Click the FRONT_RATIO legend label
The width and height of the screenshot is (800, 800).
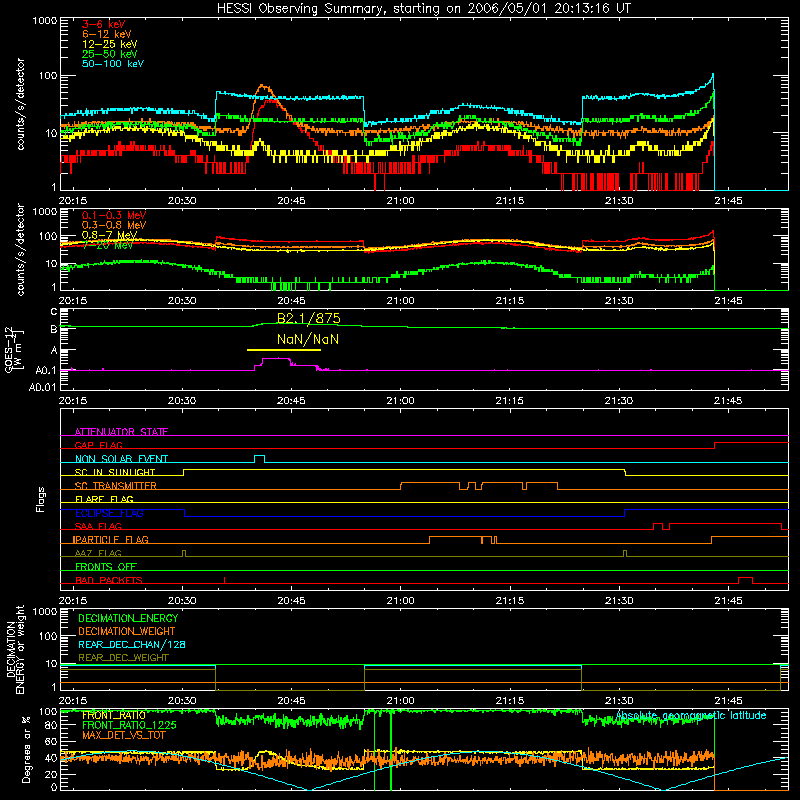coord(114,715)
